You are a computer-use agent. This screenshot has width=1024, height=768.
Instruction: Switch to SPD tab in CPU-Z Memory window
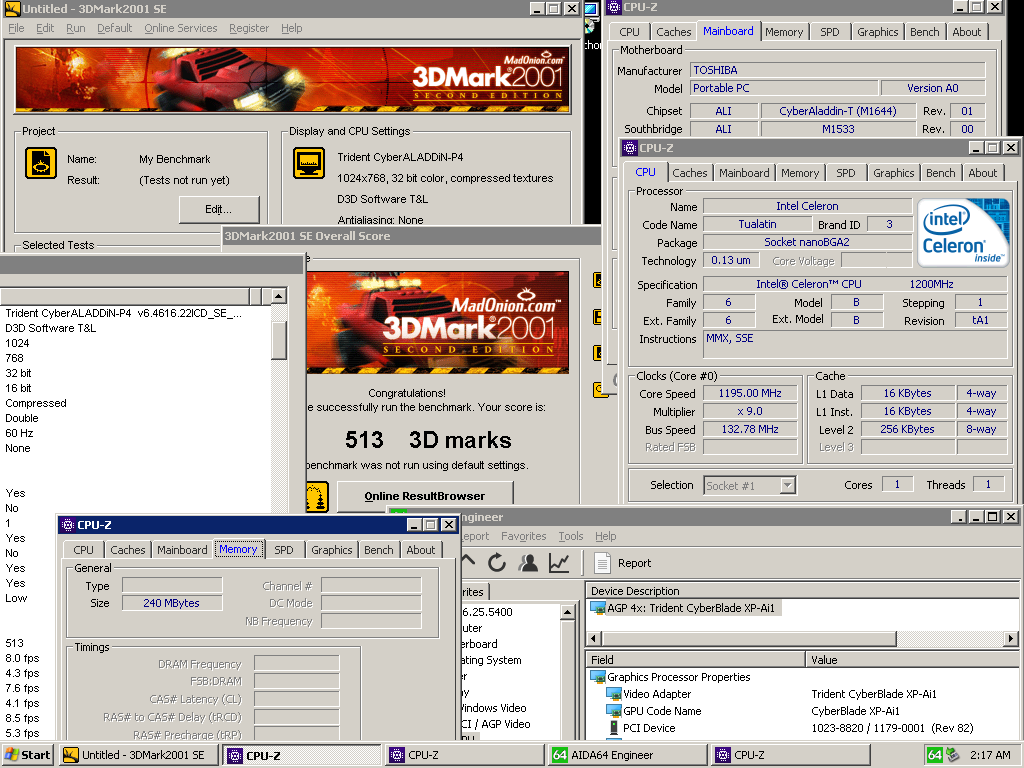[x=283, y=550]
